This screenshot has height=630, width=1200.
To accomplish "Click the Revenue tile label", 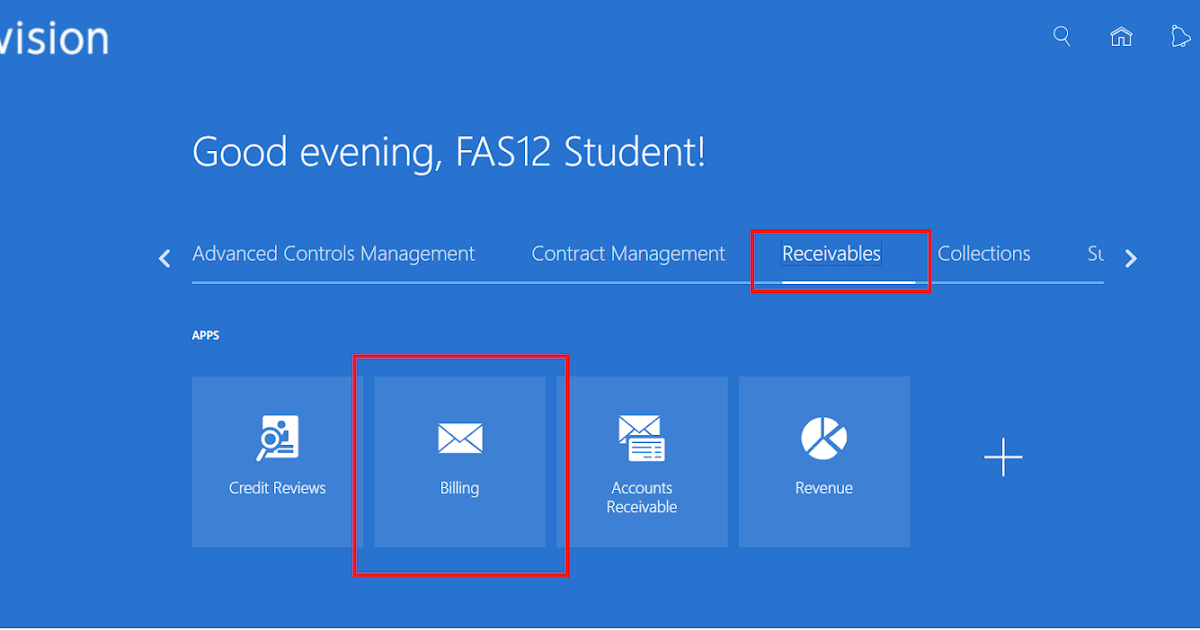I will point(824,489).
